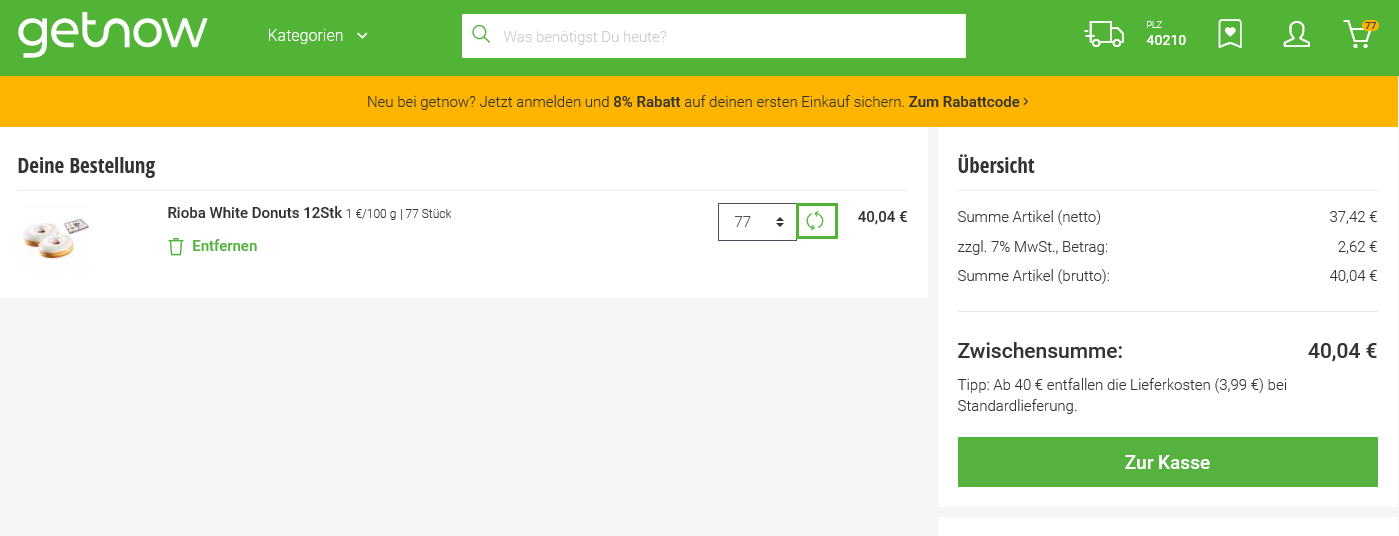1399x536 pixels.
Task: Click the chevron next to Kategorien
Action: click(x=362, y=36)
